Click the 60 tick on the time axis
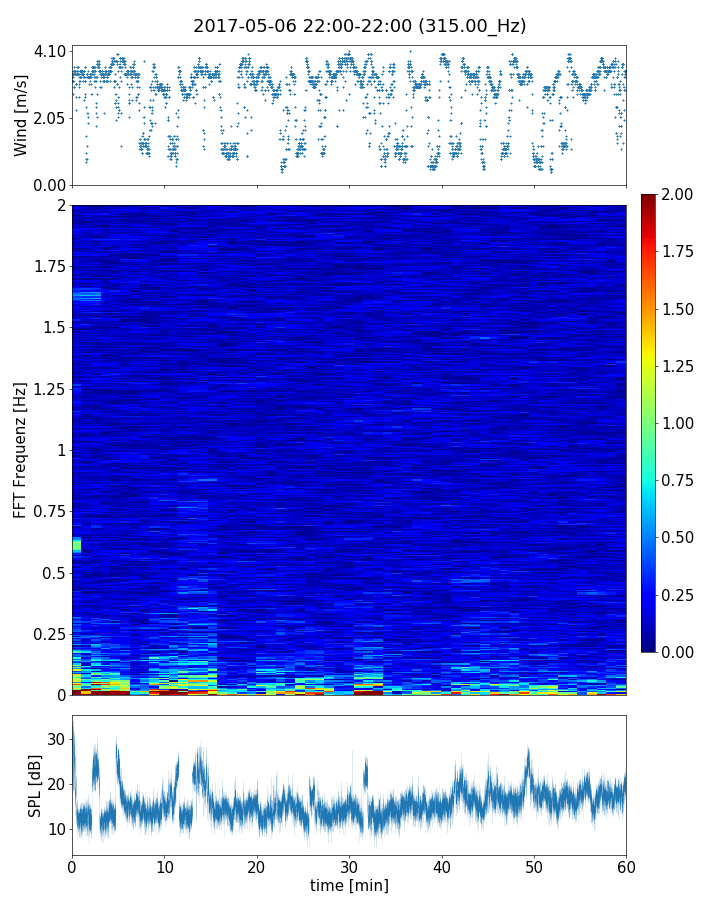 coord(626,865)
